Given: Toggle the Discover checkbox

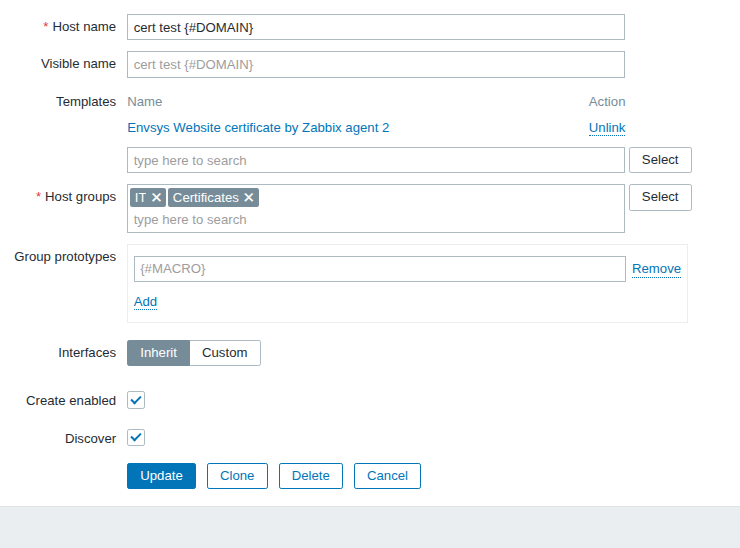Looking at the screenshot, I should [137, 438].
